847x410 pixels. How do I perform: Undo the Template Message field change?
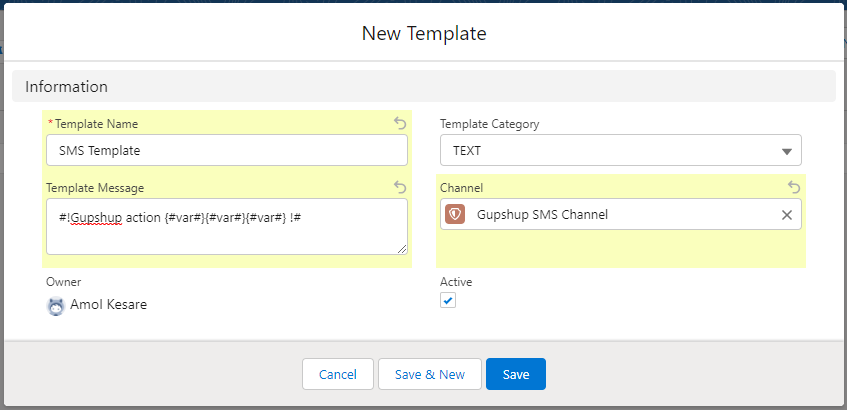click(400, 187)
